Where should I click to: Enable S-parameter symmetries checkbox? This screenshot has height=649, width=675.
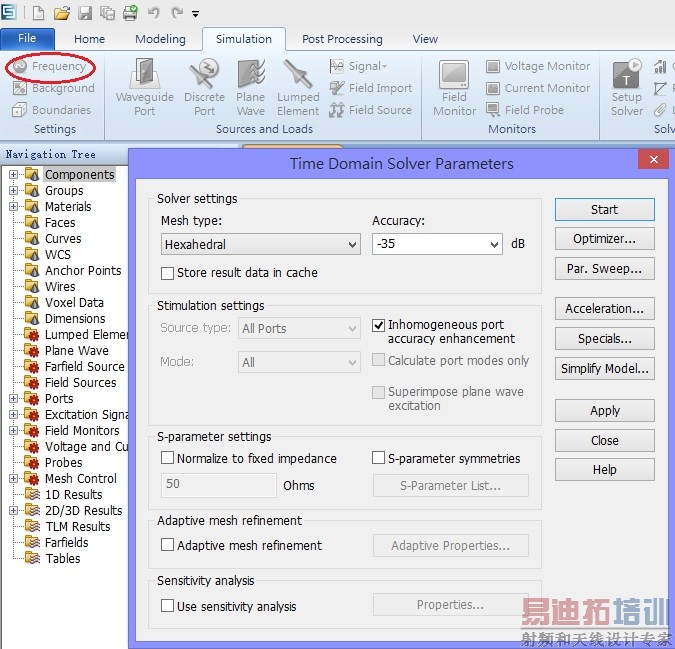(378, 457)
